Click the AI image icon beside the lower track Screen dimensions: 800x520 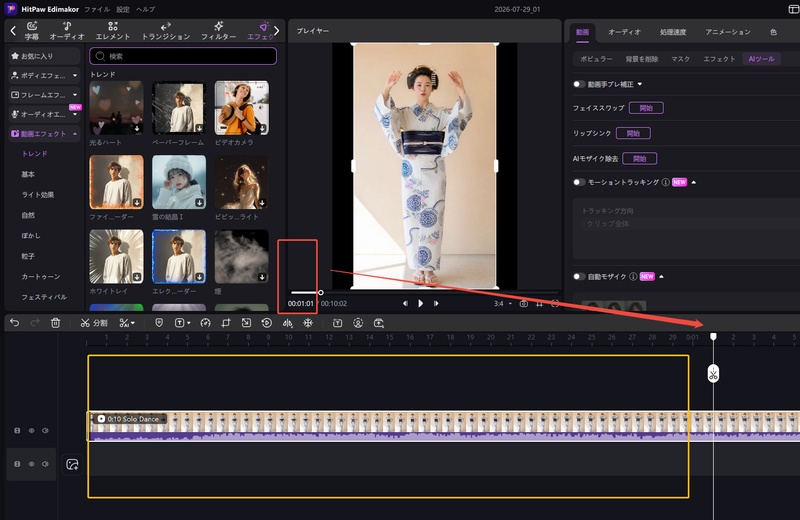pos(72,464)
